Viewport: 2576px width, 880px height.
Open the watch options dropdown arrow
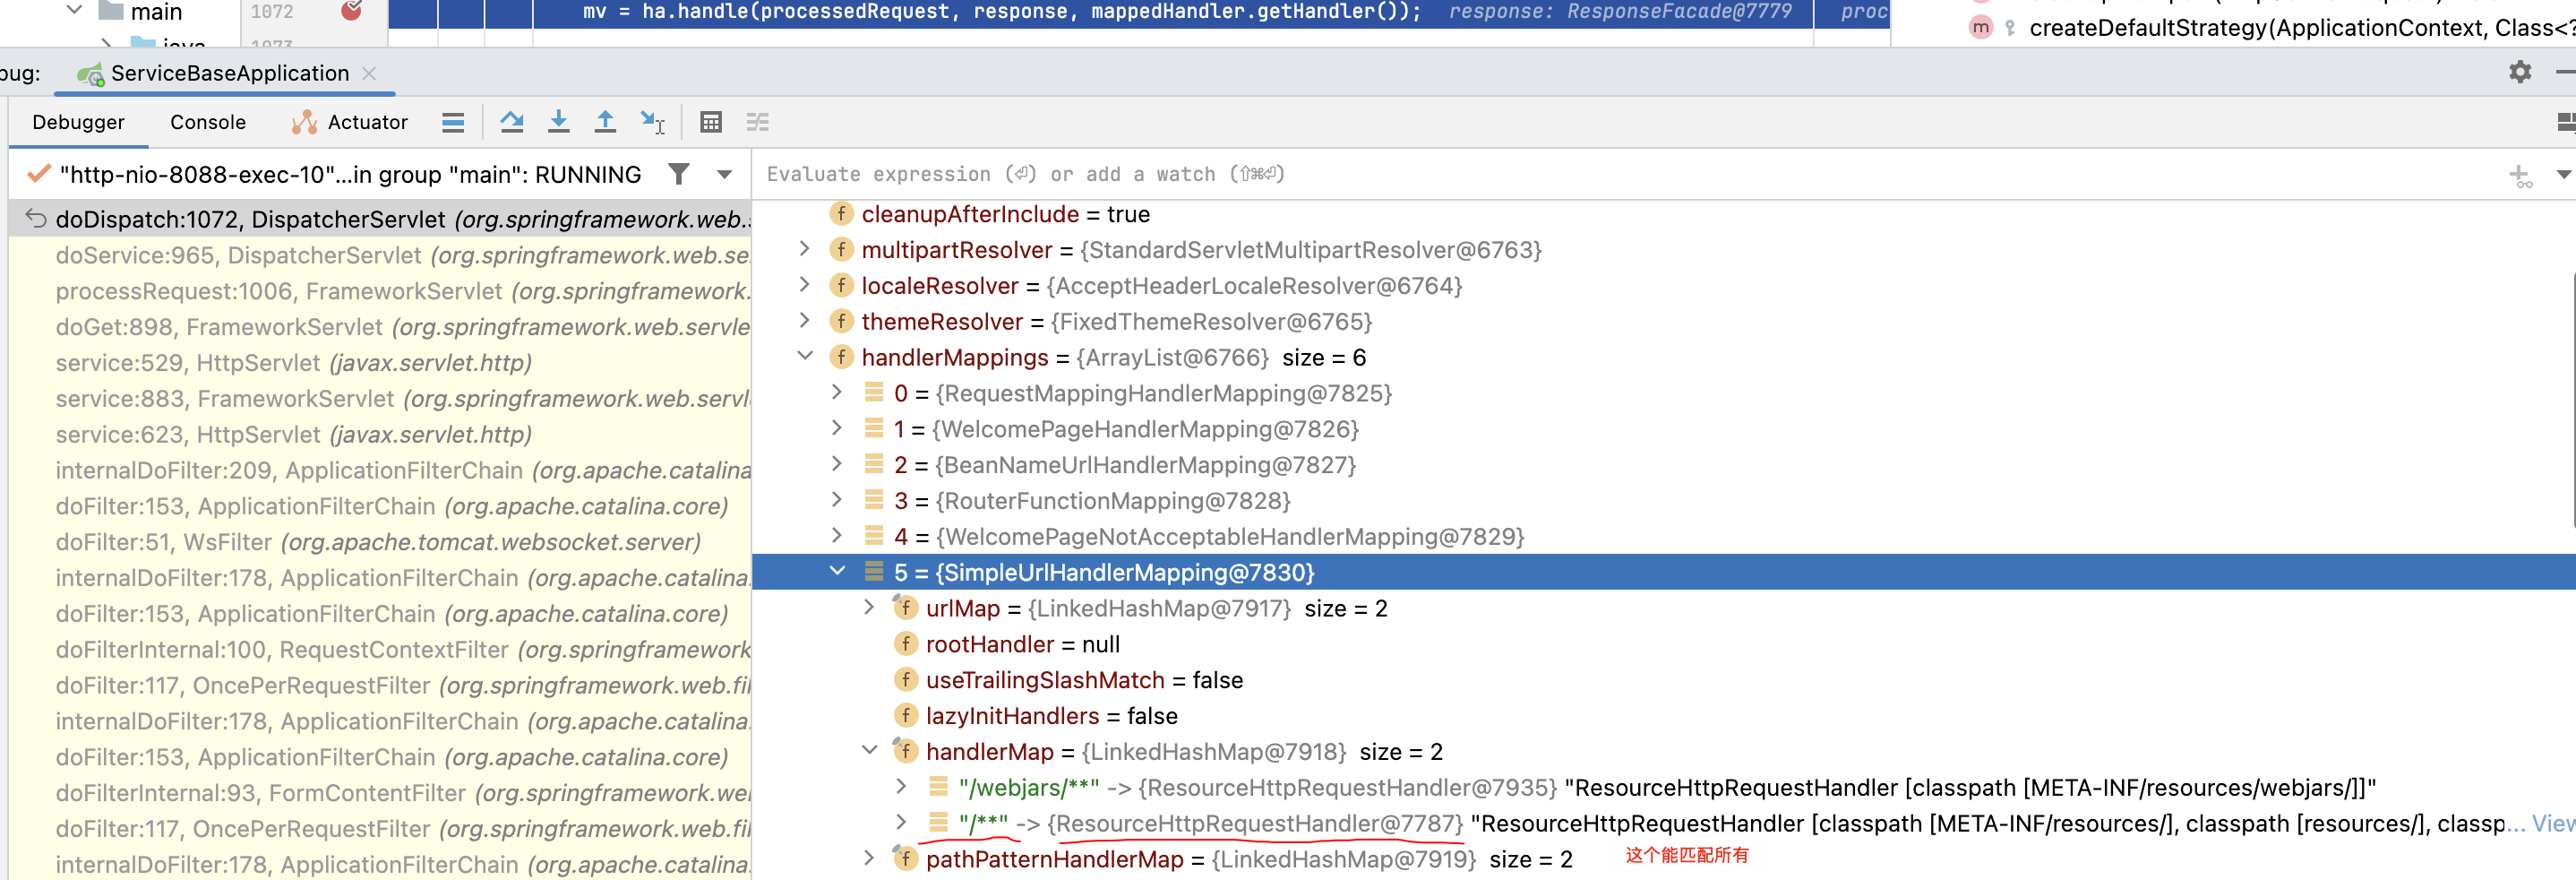pyautogui.click(x=2564, y=174)
